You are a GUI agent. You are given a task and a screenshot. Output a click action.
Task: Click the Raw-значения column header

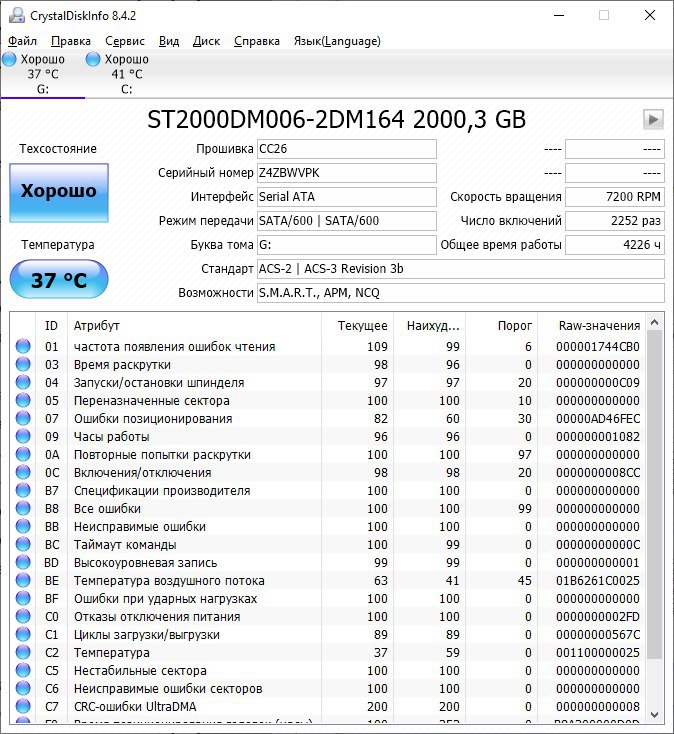(592, 326)
